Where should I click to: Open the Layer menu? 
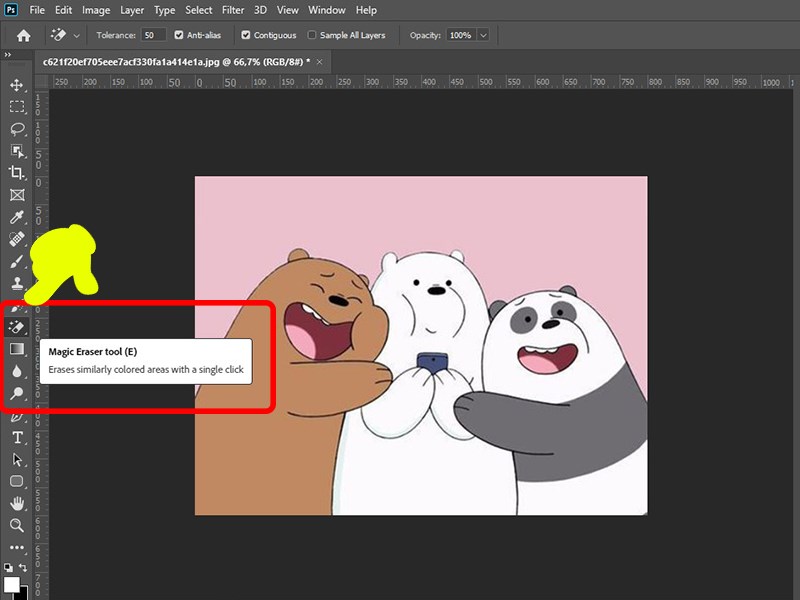click(x=132, y=10)
